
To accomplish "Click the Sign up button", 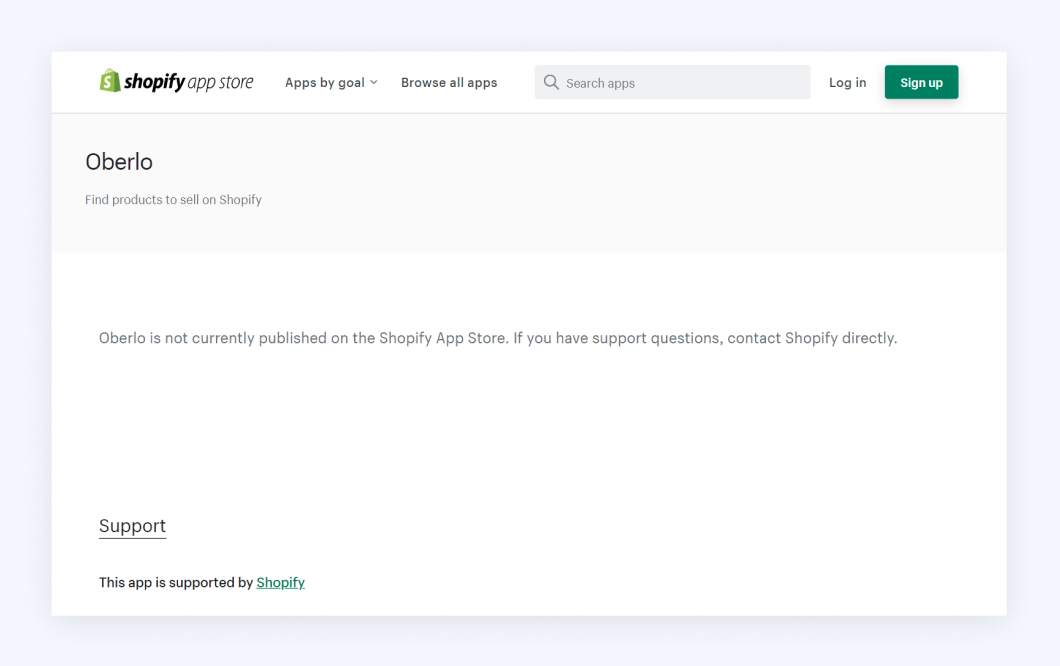I will coord(921,82).
